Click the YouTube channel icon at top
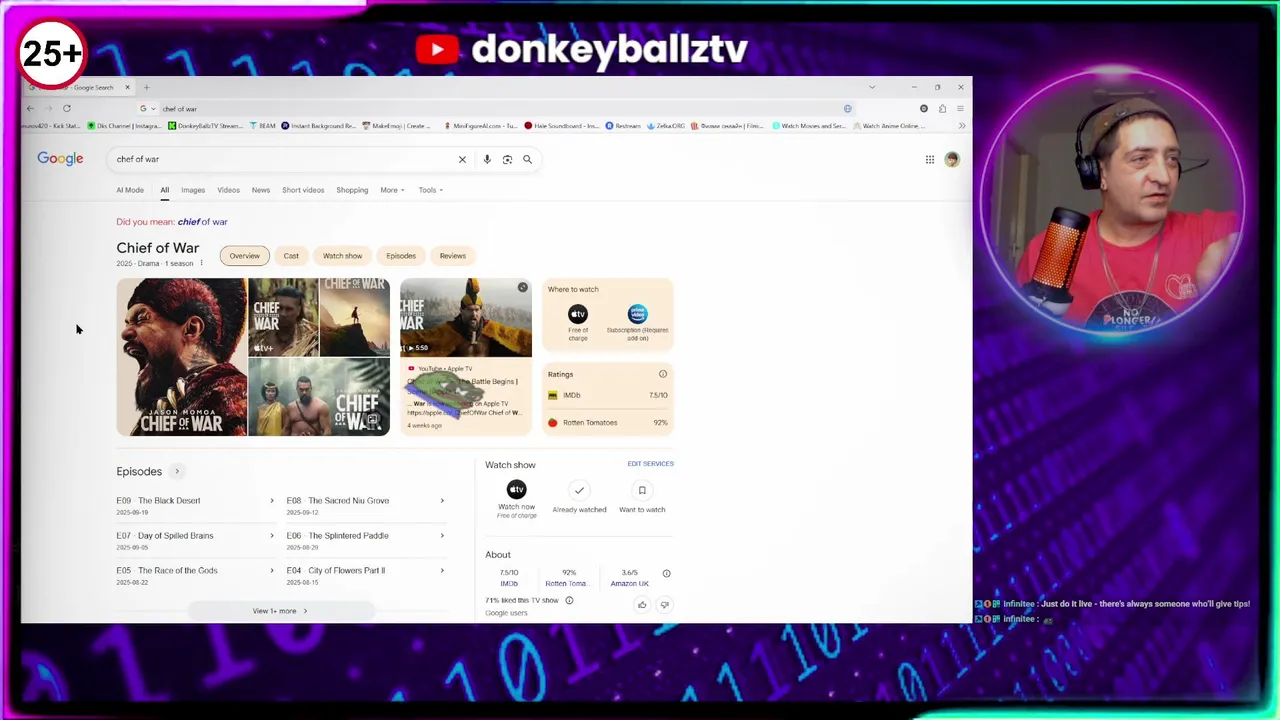 437,49
